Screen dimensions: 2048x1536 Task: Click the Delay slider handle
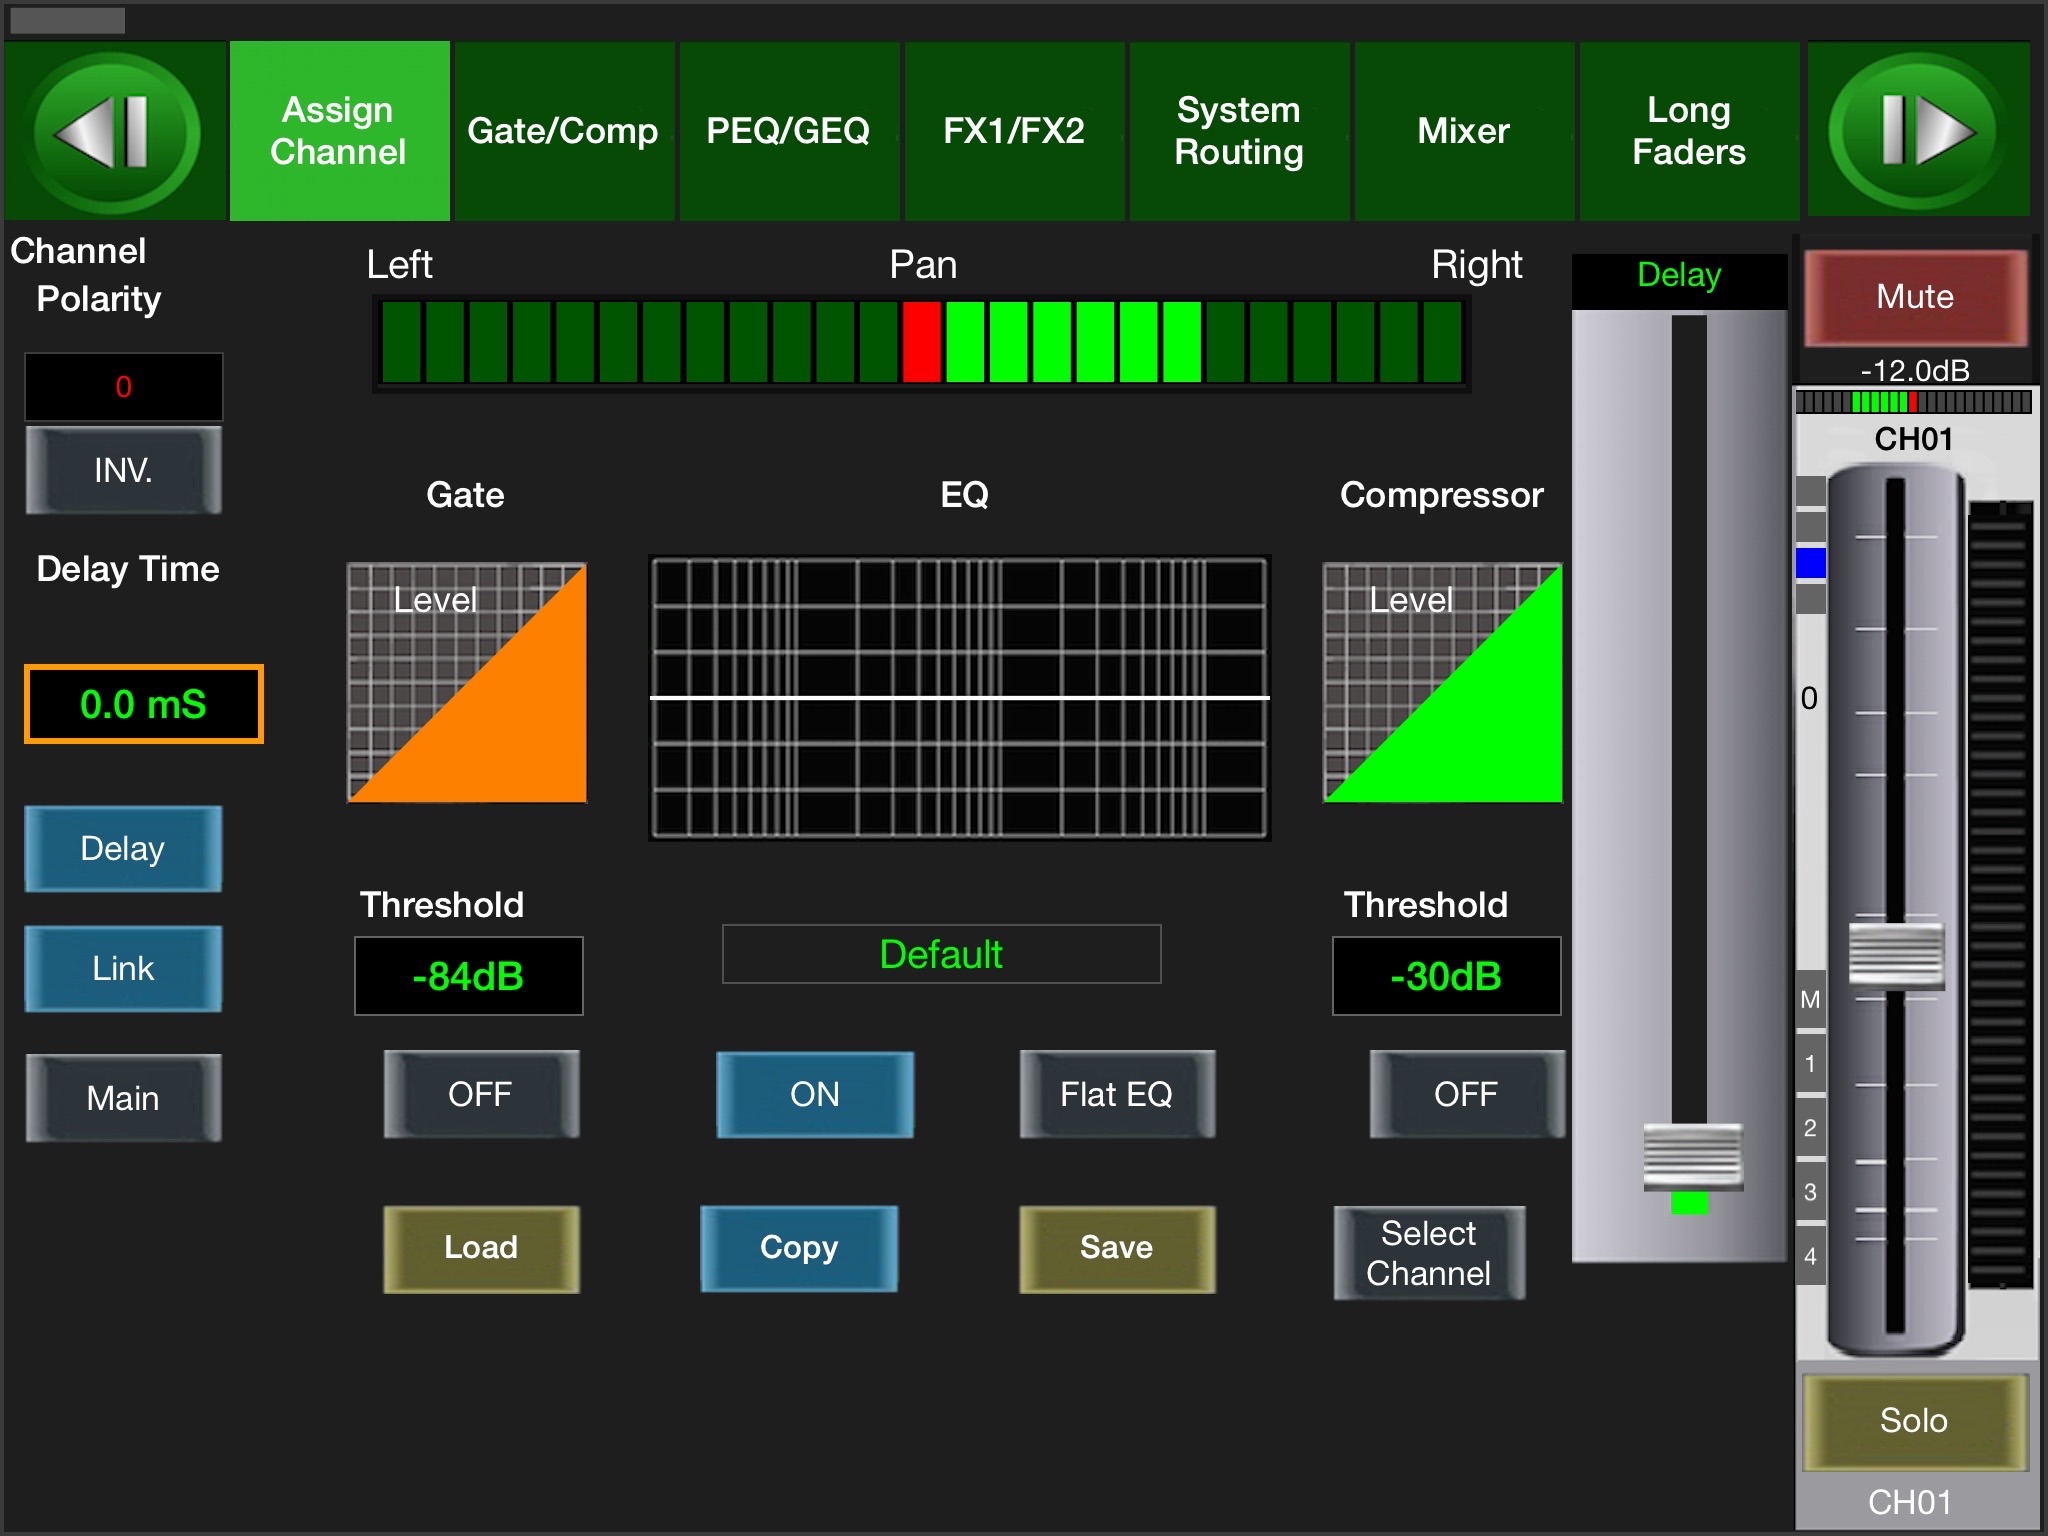pyautogui.click(x=1692, y=1157)
